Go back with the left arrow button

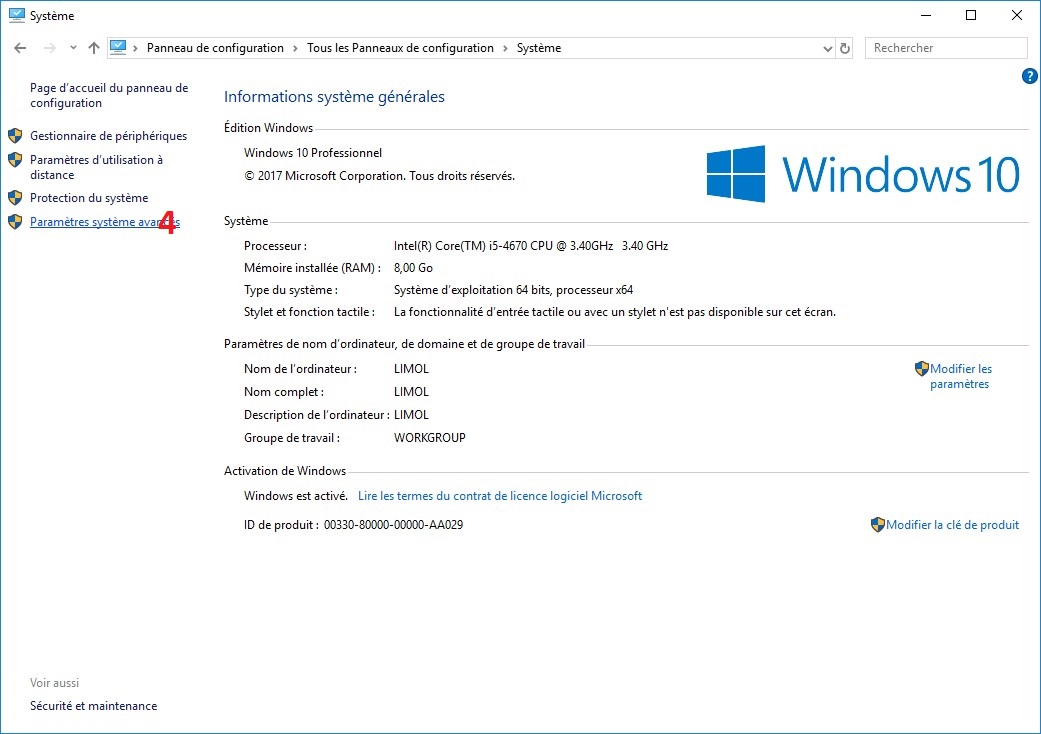(20, 48)
